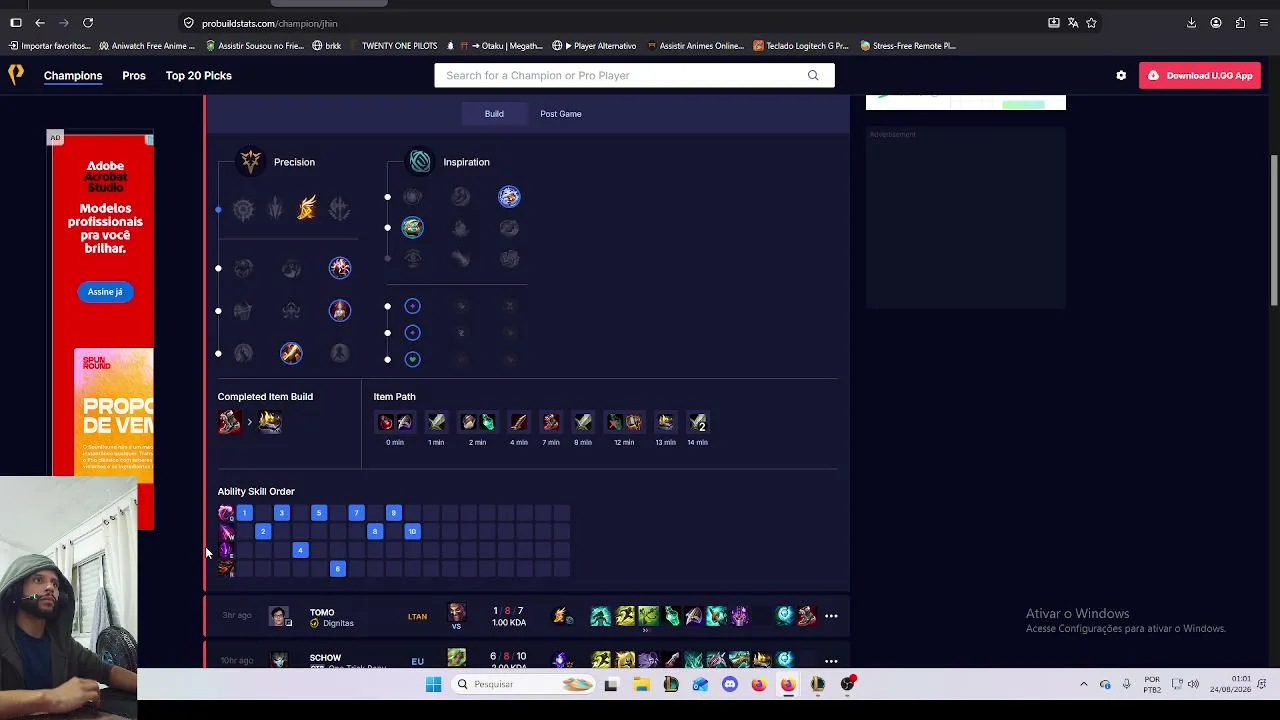The width and height of the screenshot is (1280, 720).
Task: Click the item icon above 7 min
Action: pos(551,422)
